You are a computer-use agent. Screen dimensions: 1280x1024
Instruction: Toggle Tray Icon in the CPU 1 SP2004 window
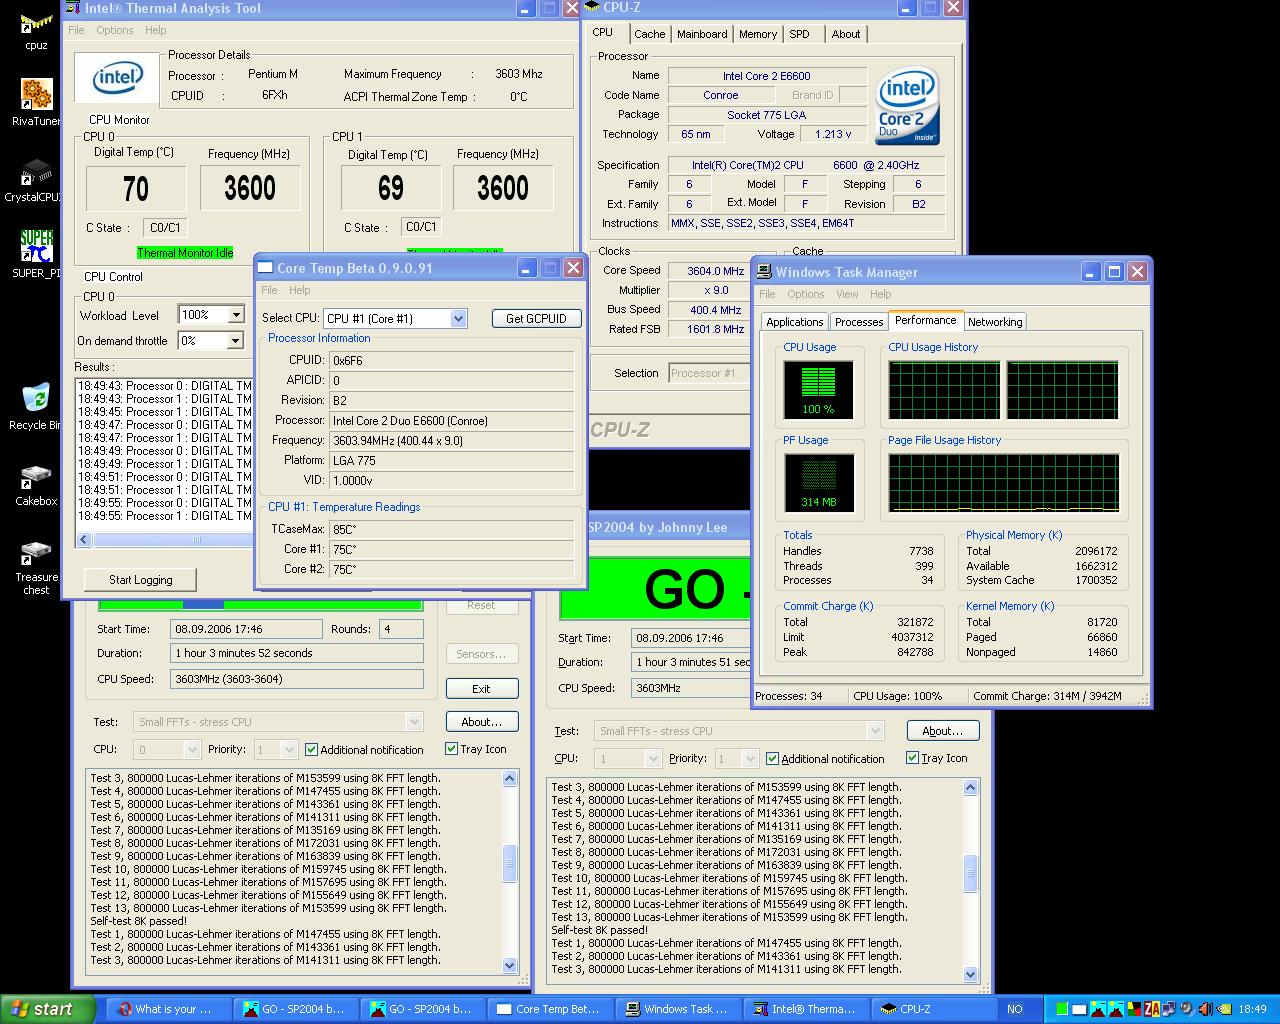point(937,757)
